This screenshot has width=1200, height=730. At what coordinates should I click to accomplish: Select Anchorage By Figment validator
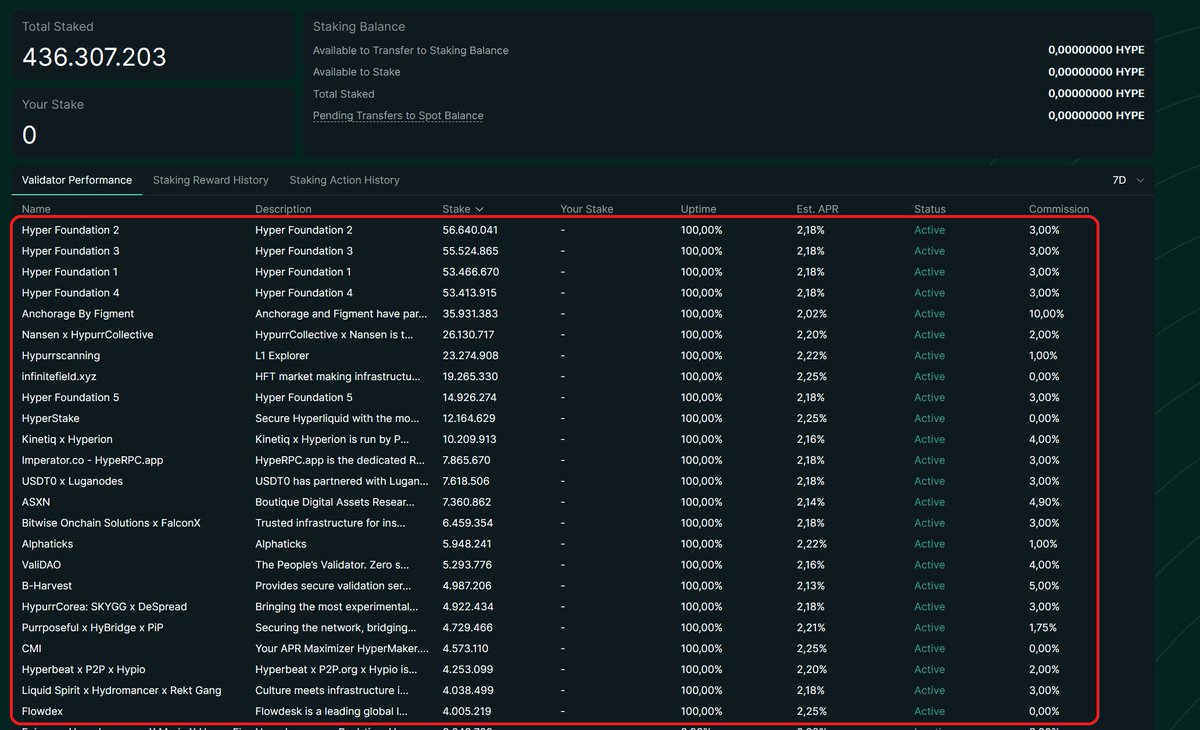click(x=78, y=314)
